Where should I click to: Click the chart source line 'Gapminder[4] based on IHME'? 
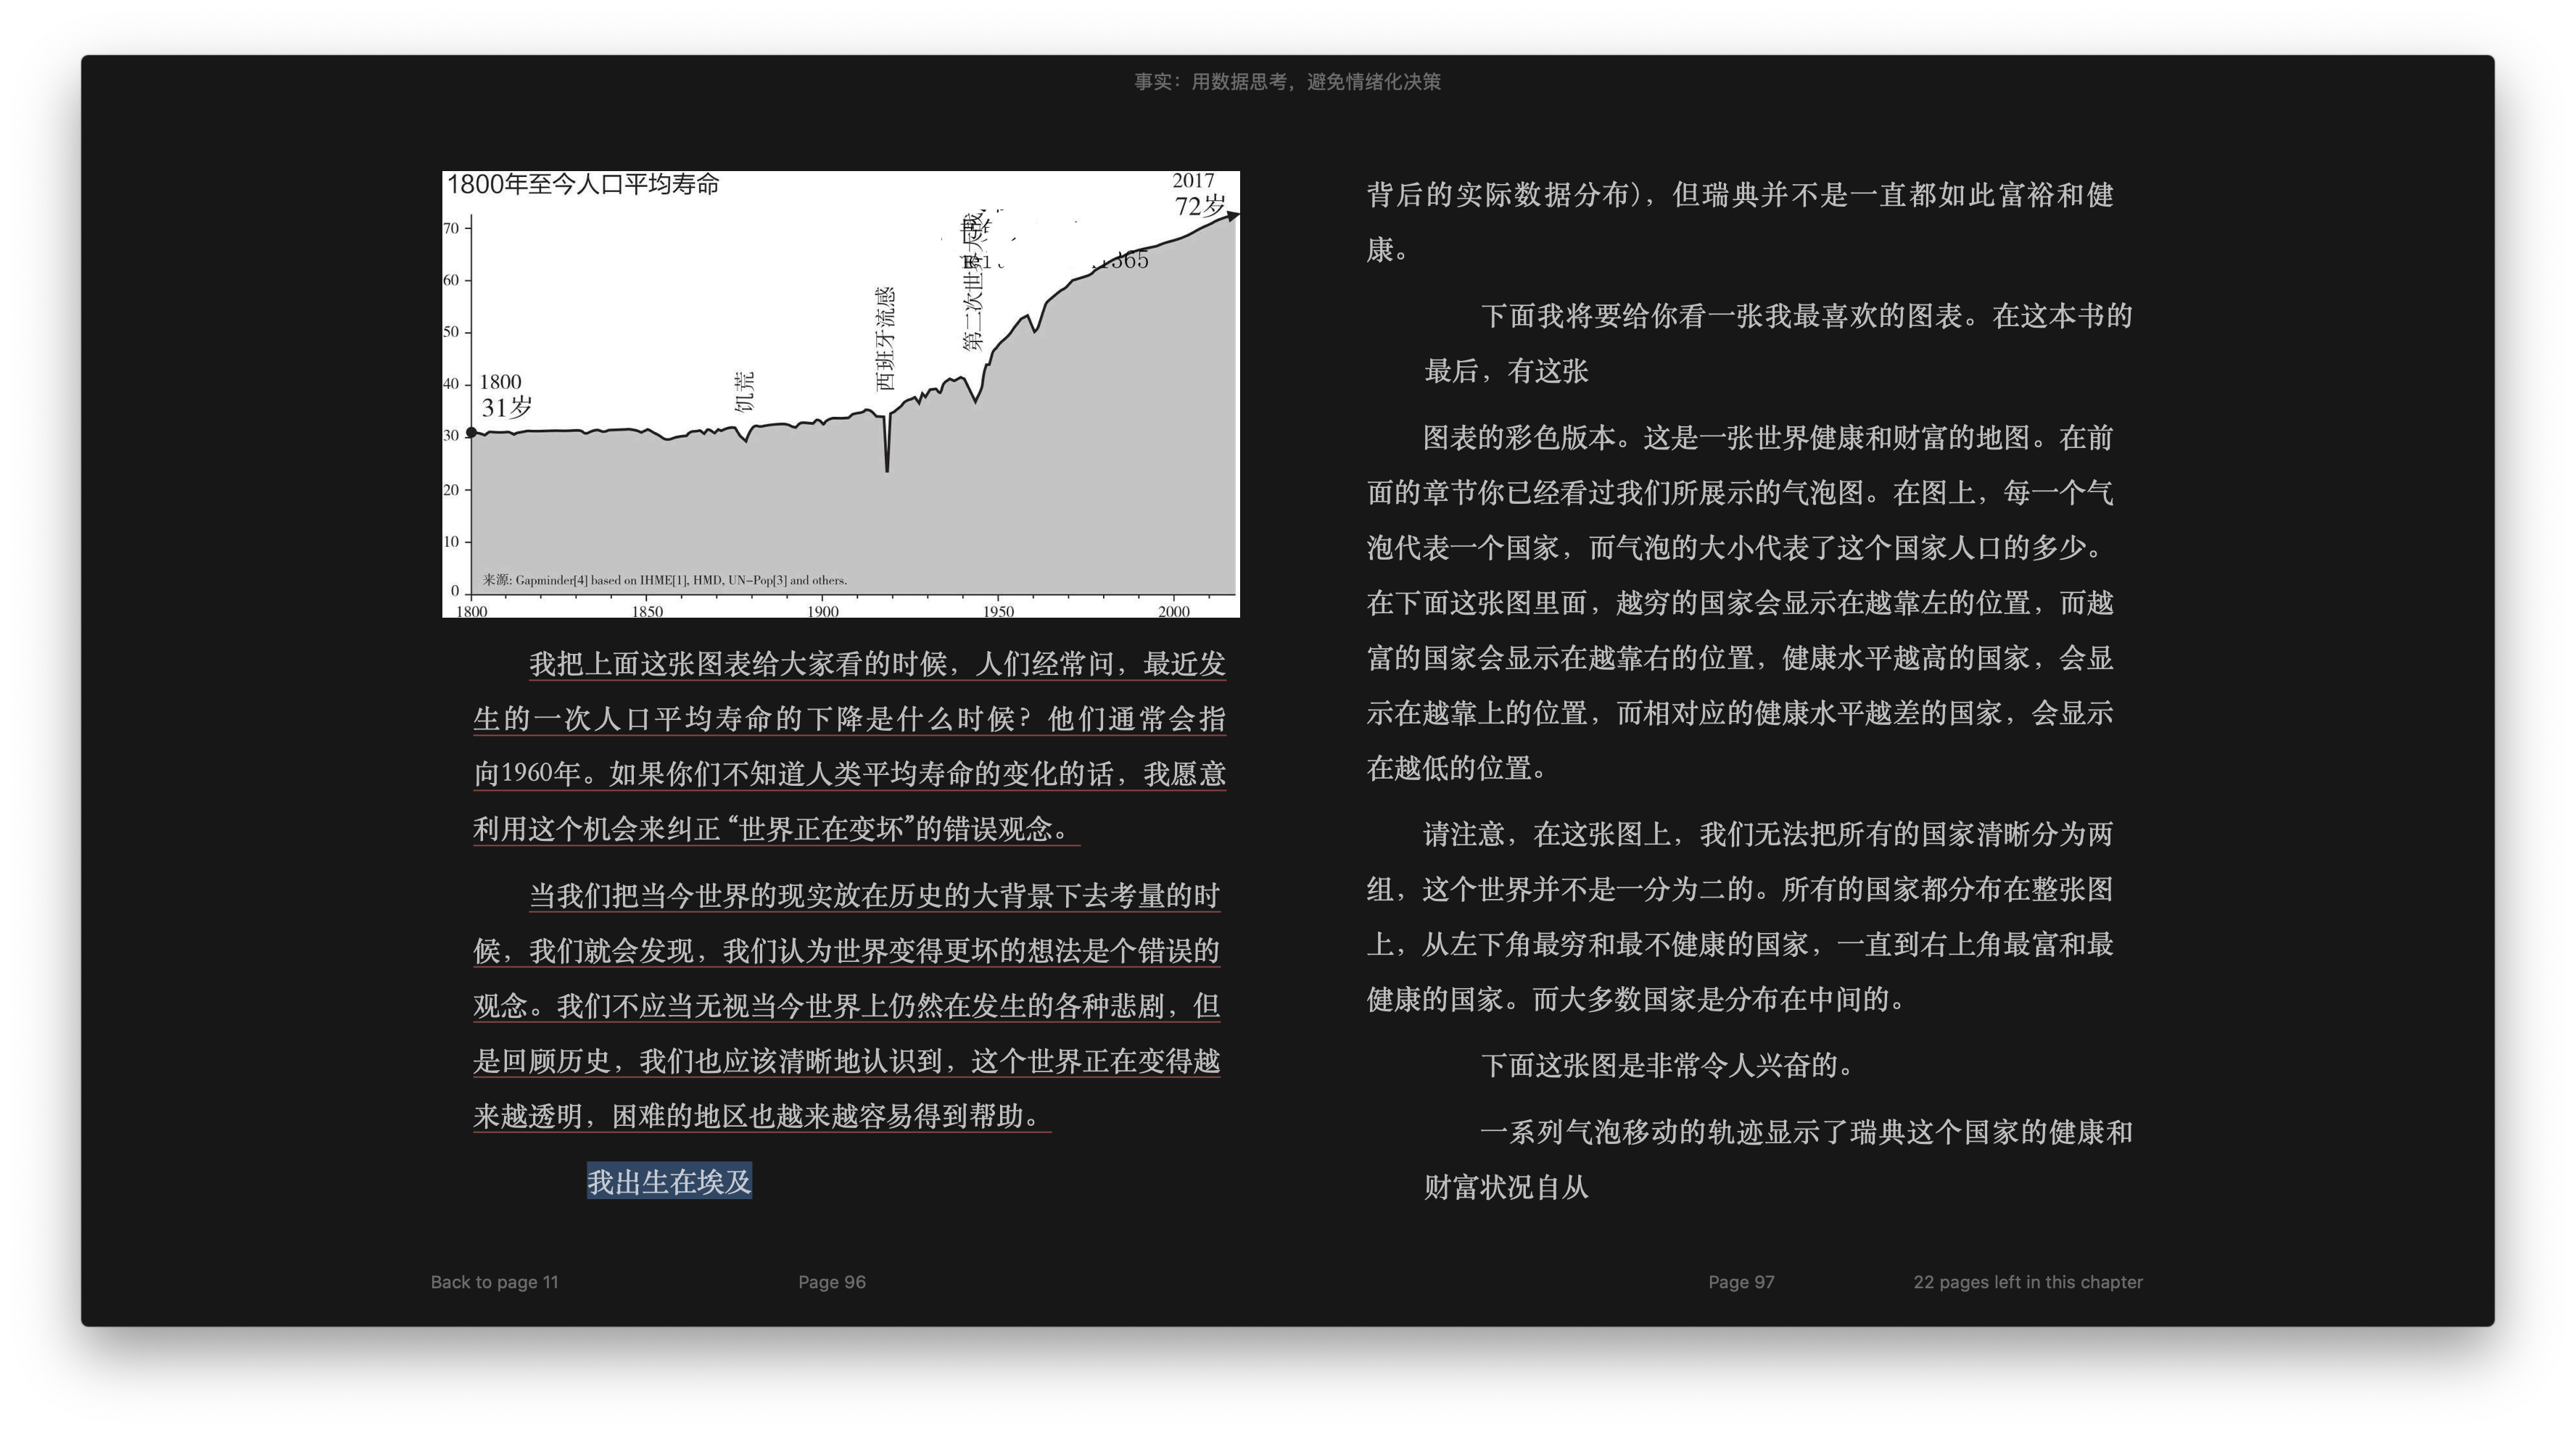click(x=665, y=580)
